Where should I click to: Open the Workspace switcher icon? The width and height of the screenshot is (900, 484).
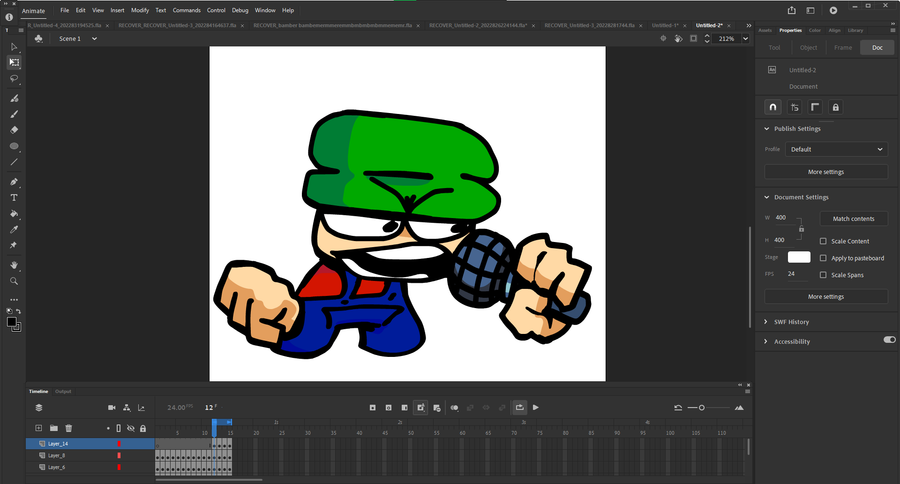point(810,10)
